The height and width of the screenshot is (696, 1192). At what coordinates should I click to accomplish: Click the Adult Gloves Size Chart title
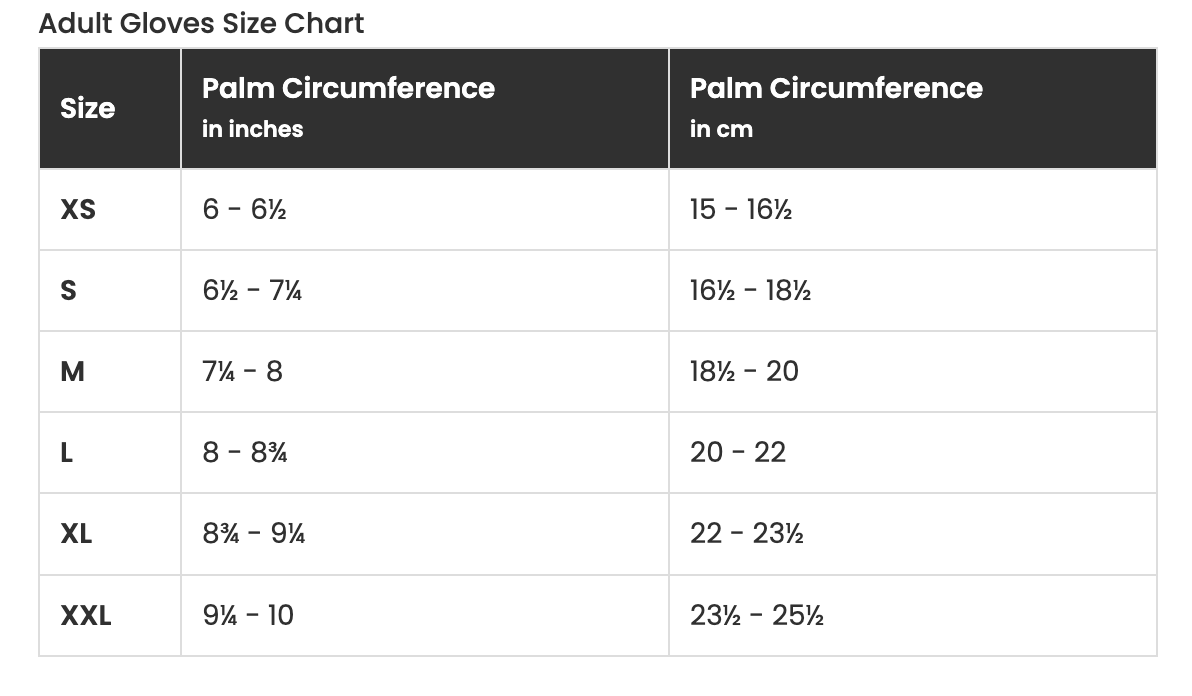coord(201,23)
